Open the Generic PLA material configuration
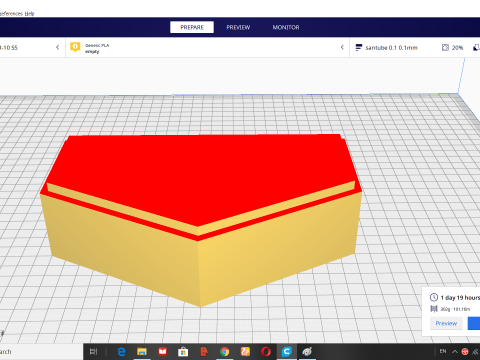 click(x=97, y=48)
